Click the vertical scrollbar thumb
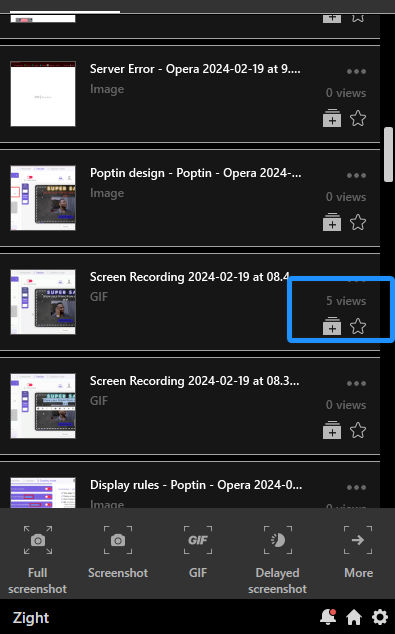Image resolution: width=395 pixels, height=634 pixels. (389, 154)
